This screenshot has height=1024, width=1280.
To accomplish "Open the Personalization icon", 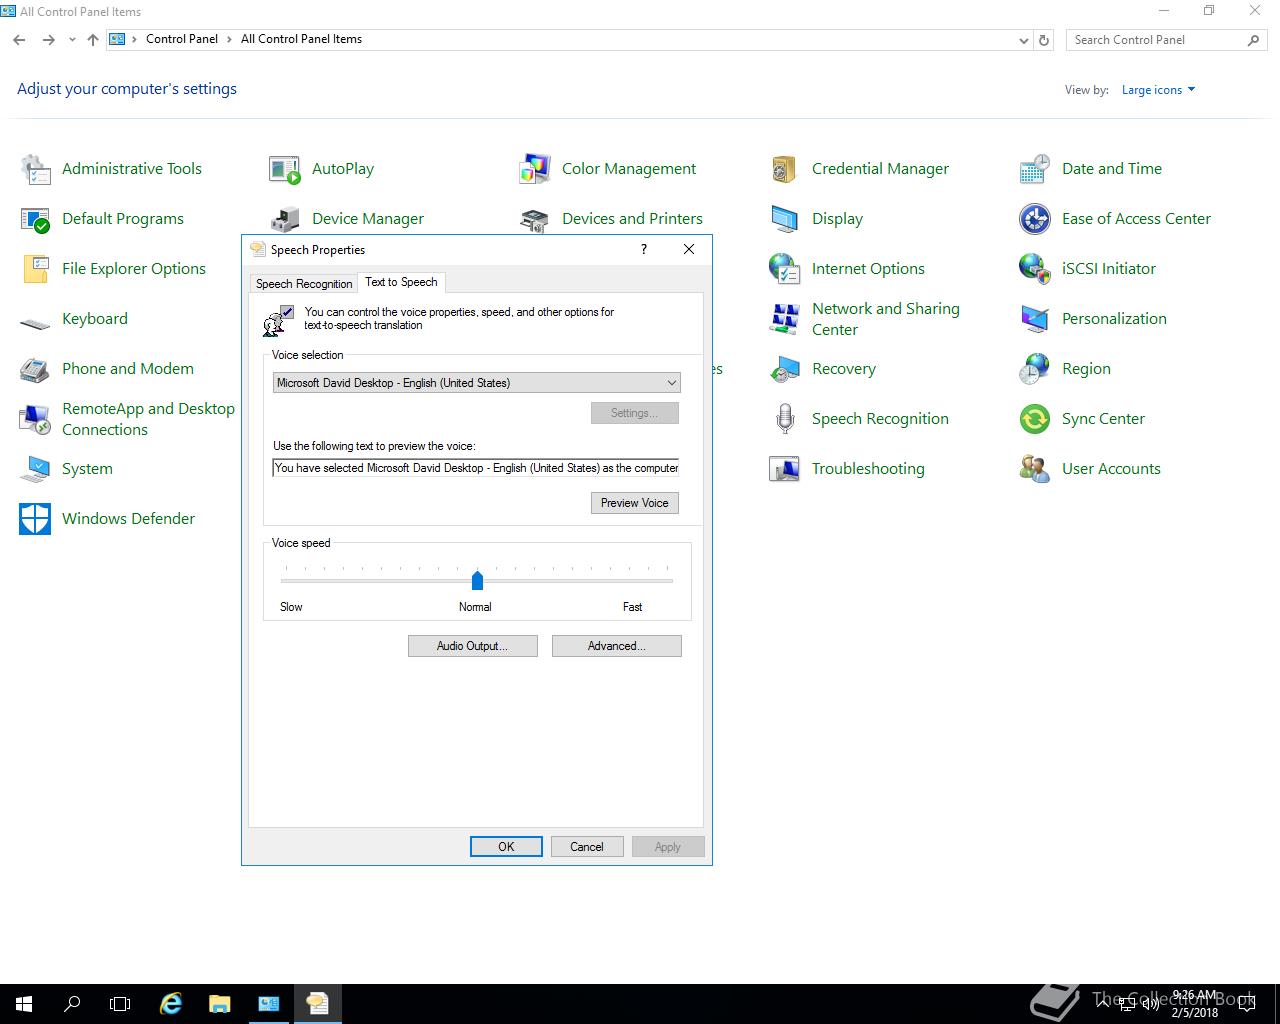I will point(1035,319).
